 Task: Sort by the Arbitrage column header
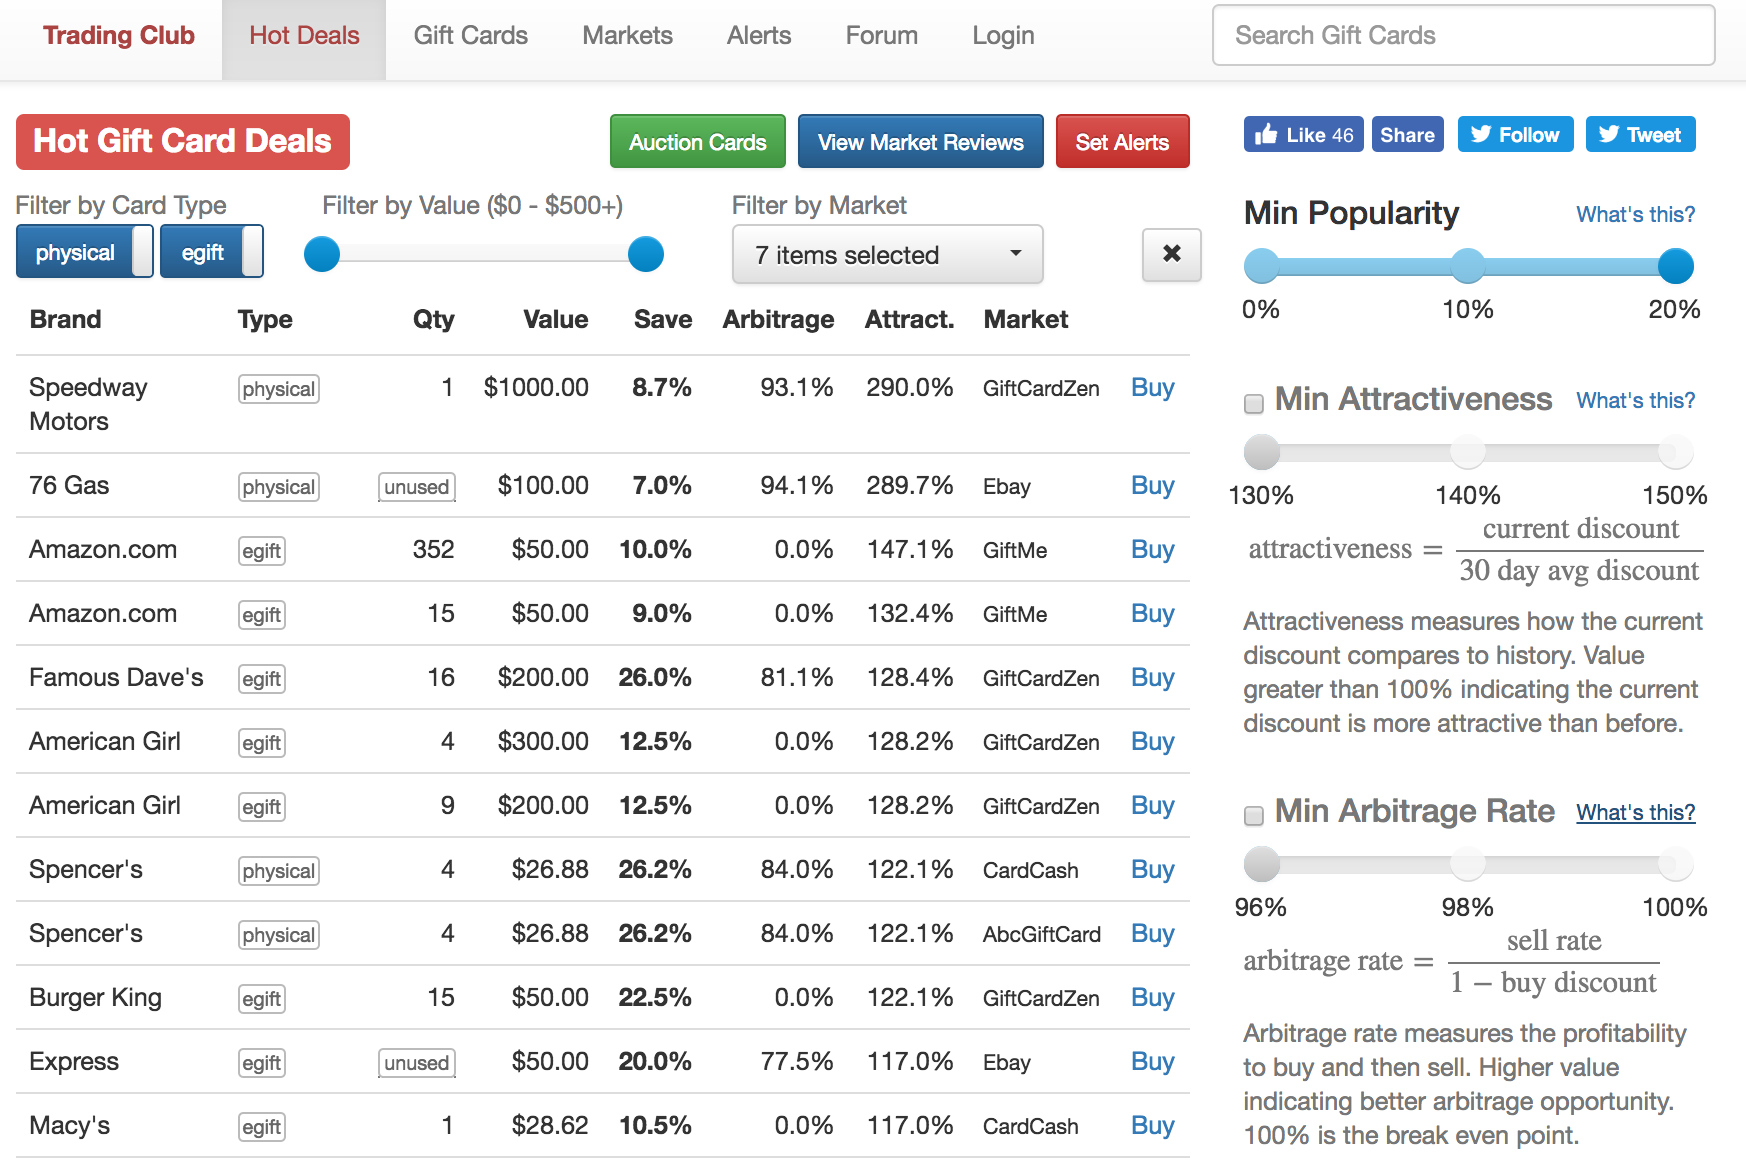(778, 319)
